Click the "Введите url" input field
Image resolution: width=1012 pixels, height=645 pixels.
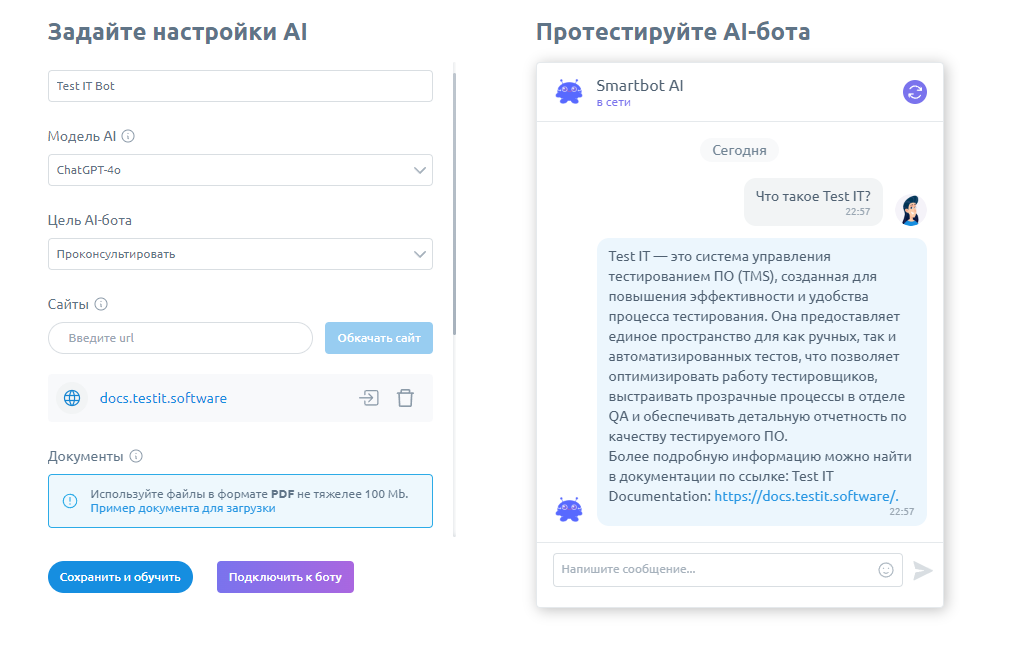tap(180, 339)
